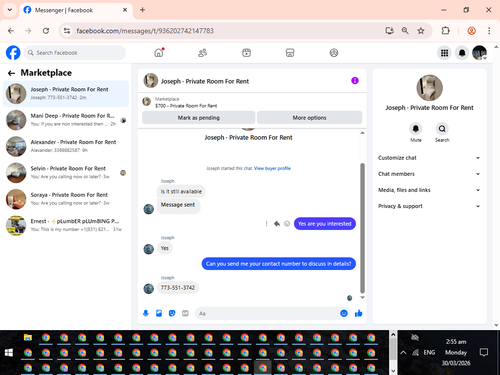Search in conversation using magnifier icon

tap(442, 129)
